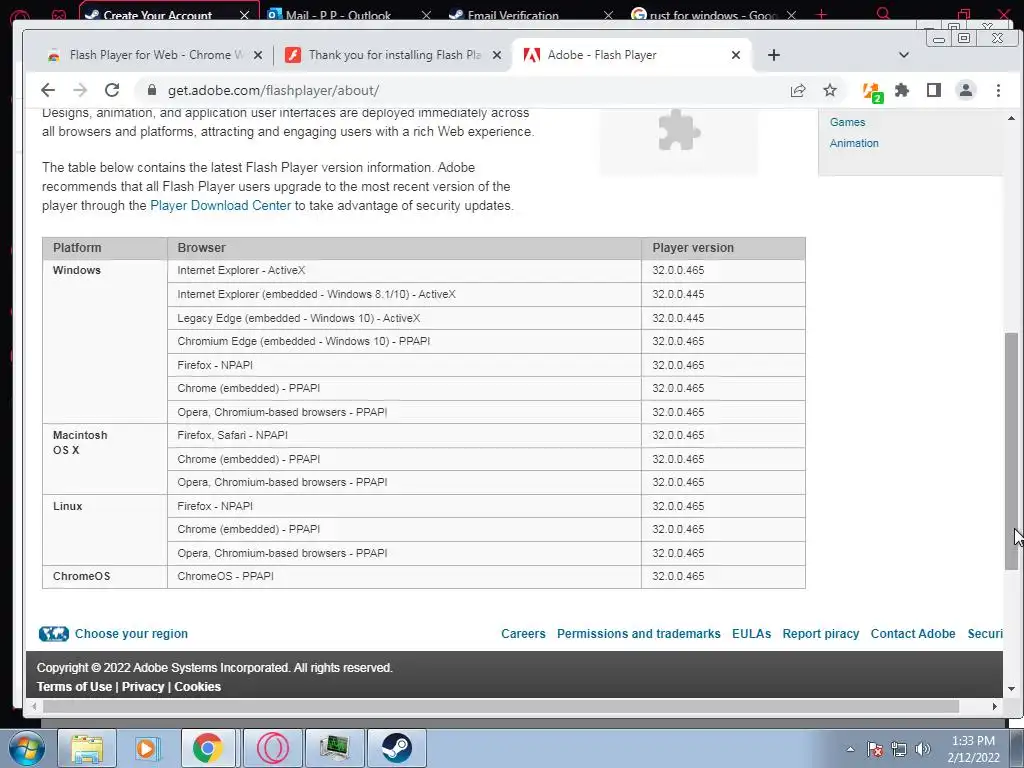Click the Choose your region link

point(131,633)
